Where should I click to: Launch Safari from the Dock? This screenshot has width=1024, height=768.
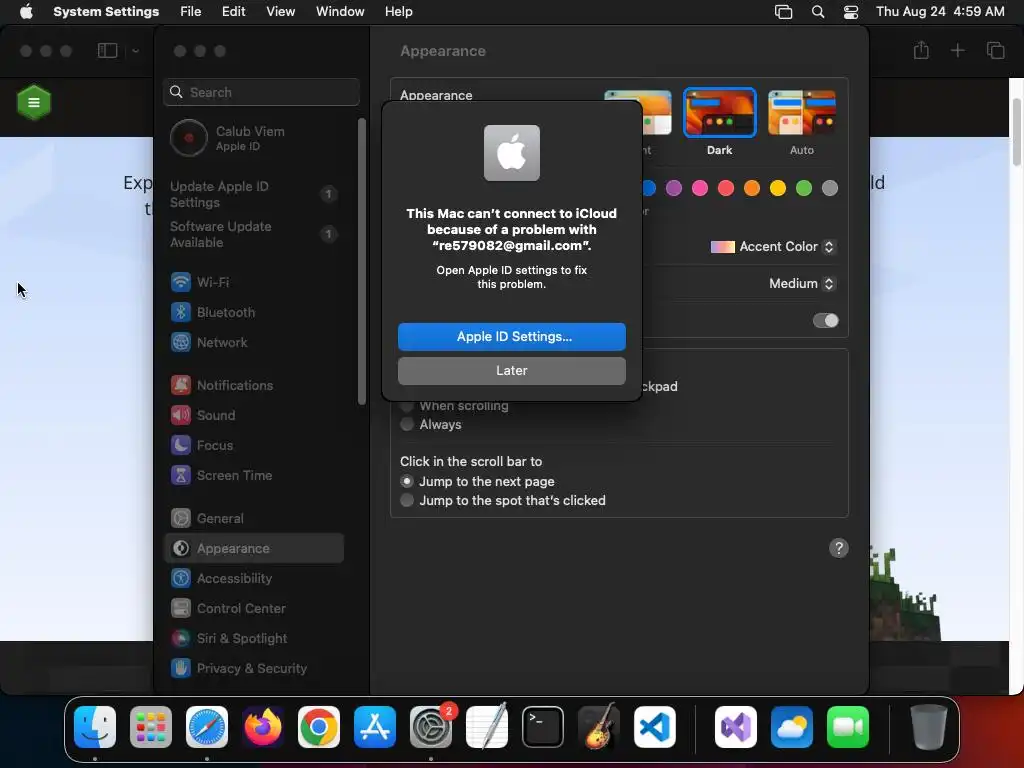click(207, 727)
